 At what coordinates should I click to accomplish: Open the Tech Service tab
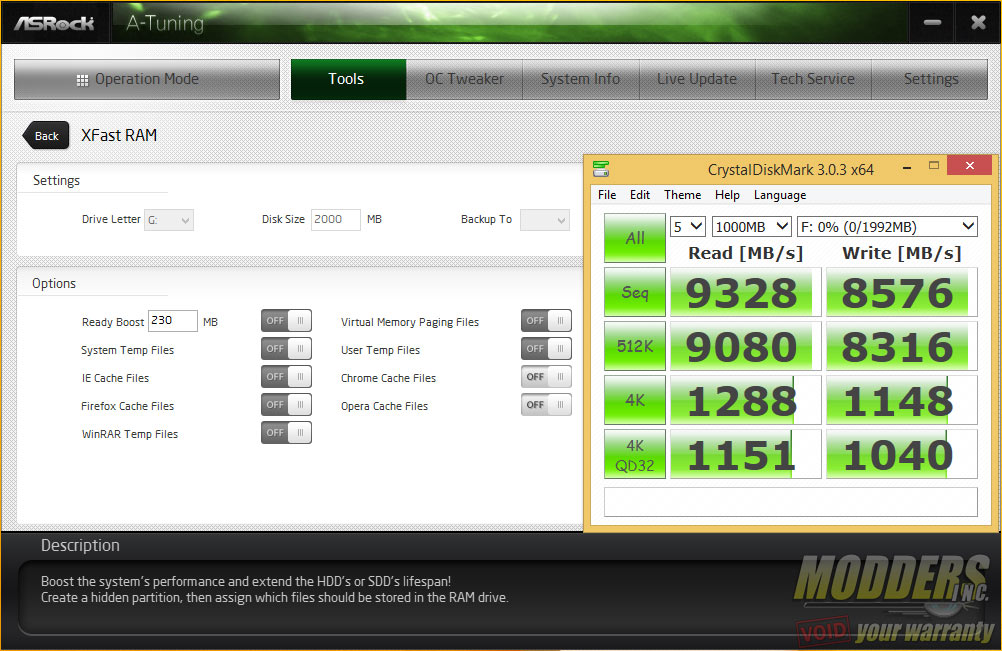click(813, 79)
